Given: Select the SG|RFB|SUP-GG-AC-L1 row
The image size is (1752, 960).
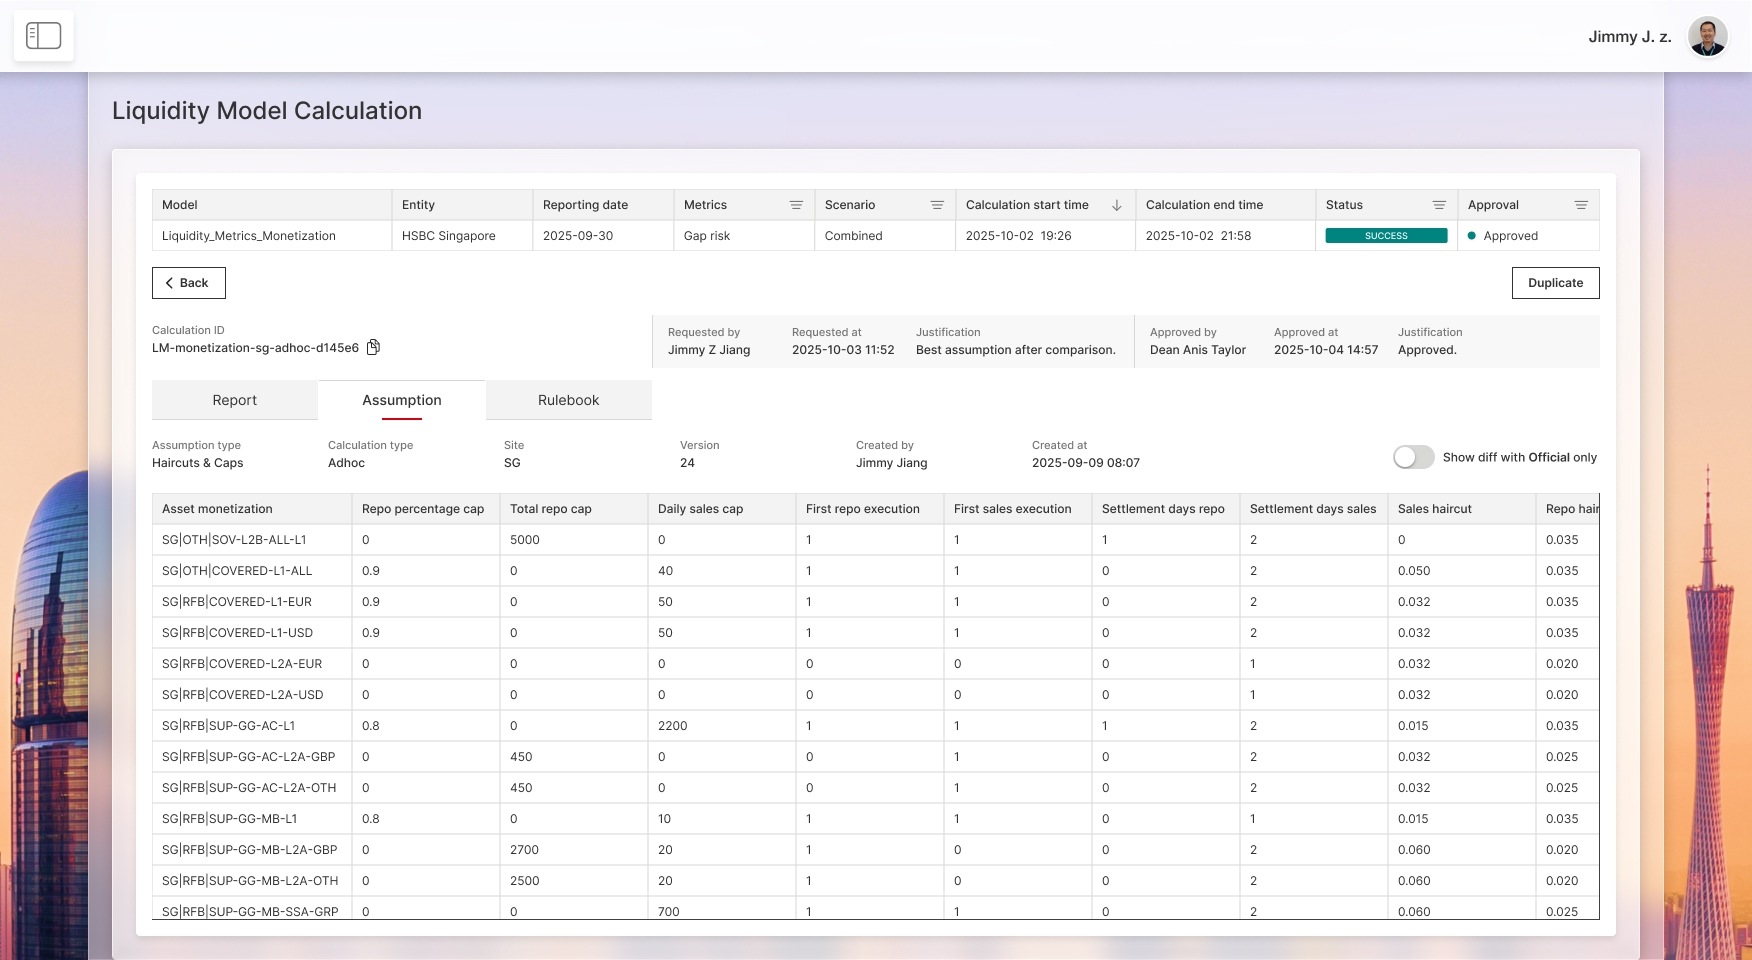Looking at the screenshot, I should pyautogui.click(x=228, y=726).
